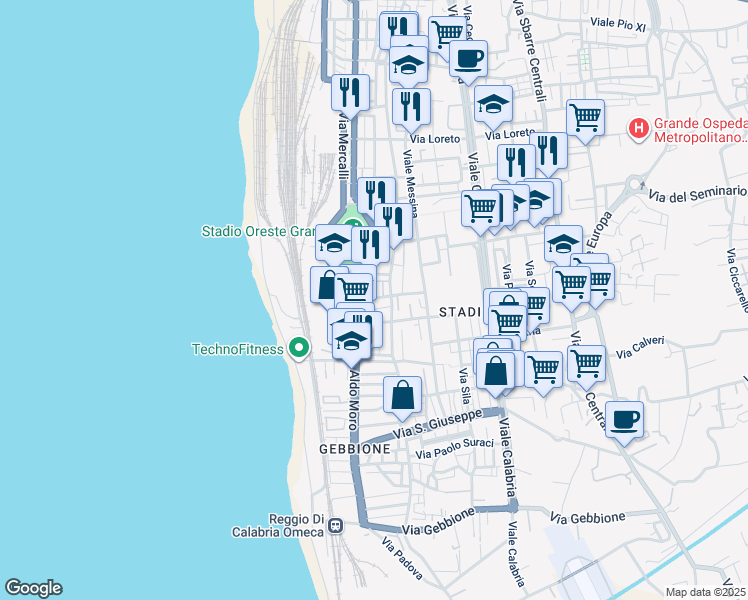Select the train station icon at Reggio Di Calabria Omeca

pyautogui.click(x=336, y=525)
